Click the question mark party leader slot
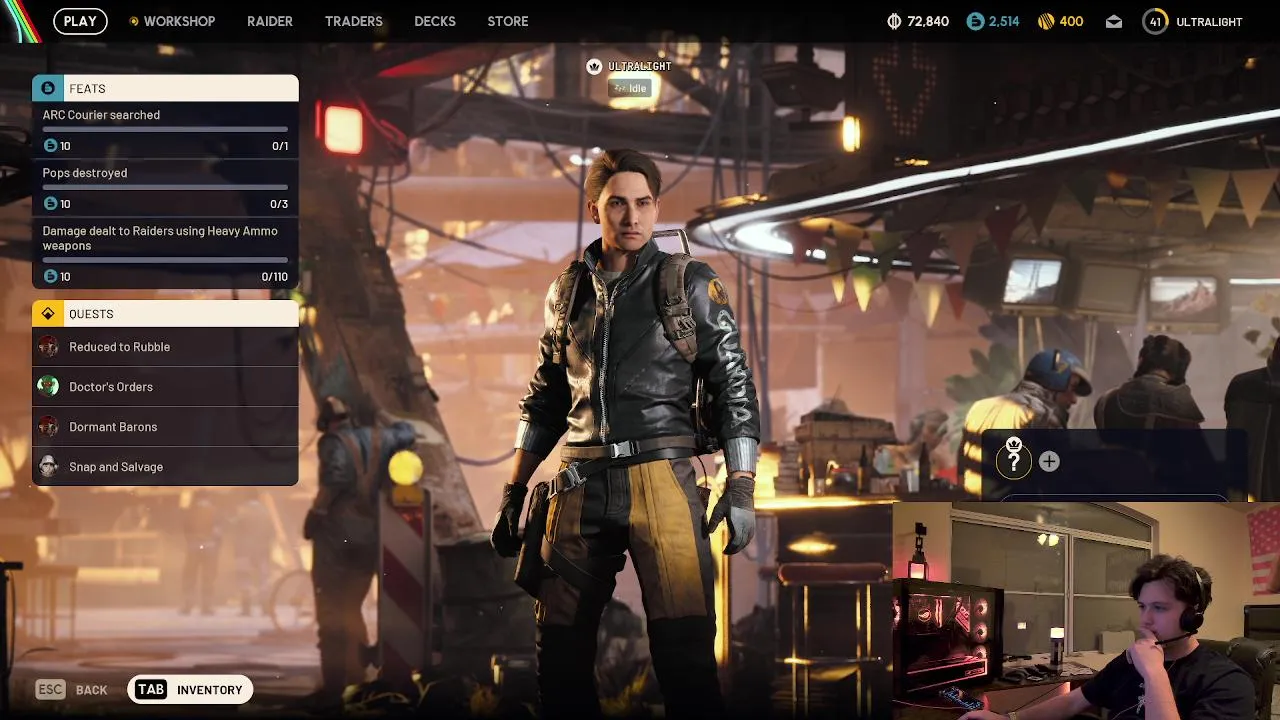1280x720 pixels. 1013,460
